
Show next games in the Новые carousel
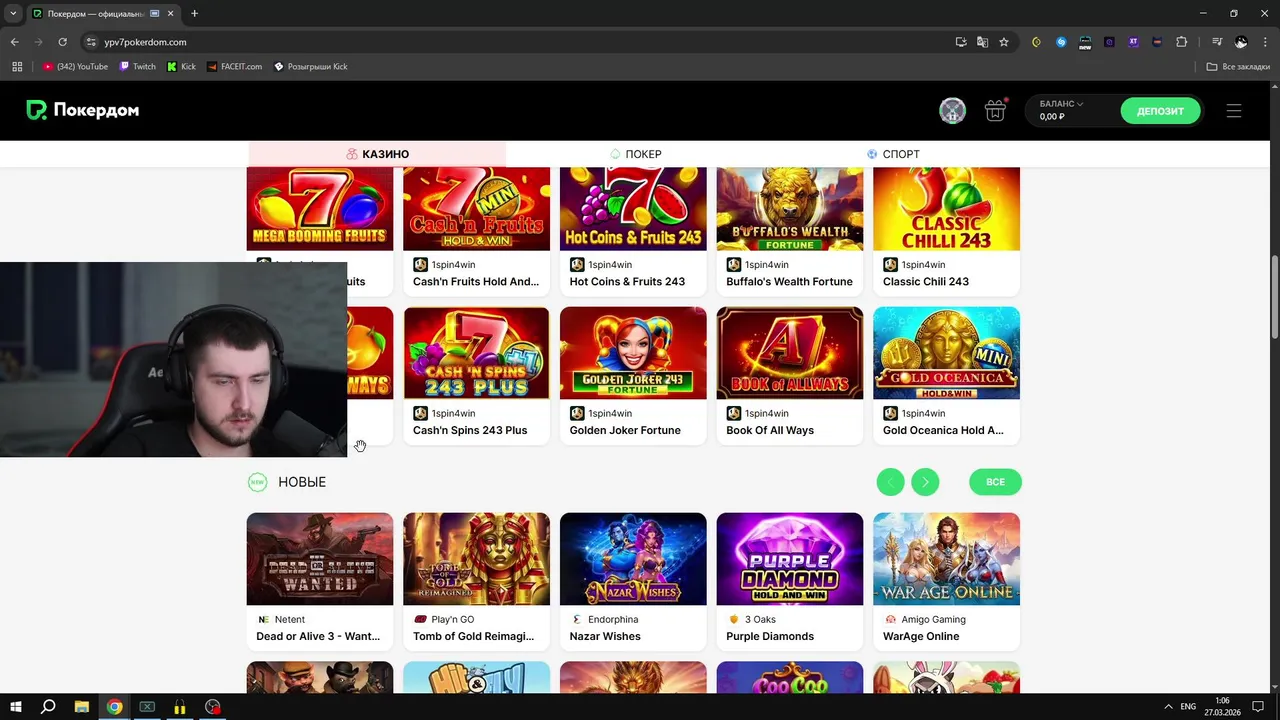925,482
